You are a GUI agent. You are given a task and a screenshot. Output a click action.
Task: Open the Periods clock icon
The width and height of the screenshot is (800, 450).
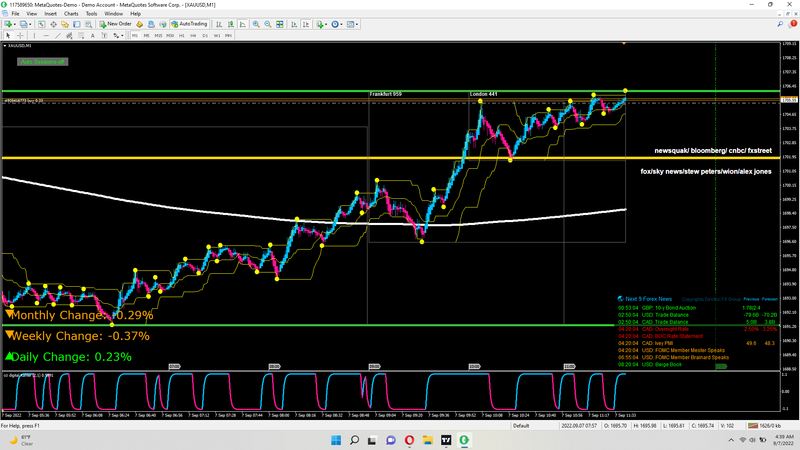click(335, 24)
